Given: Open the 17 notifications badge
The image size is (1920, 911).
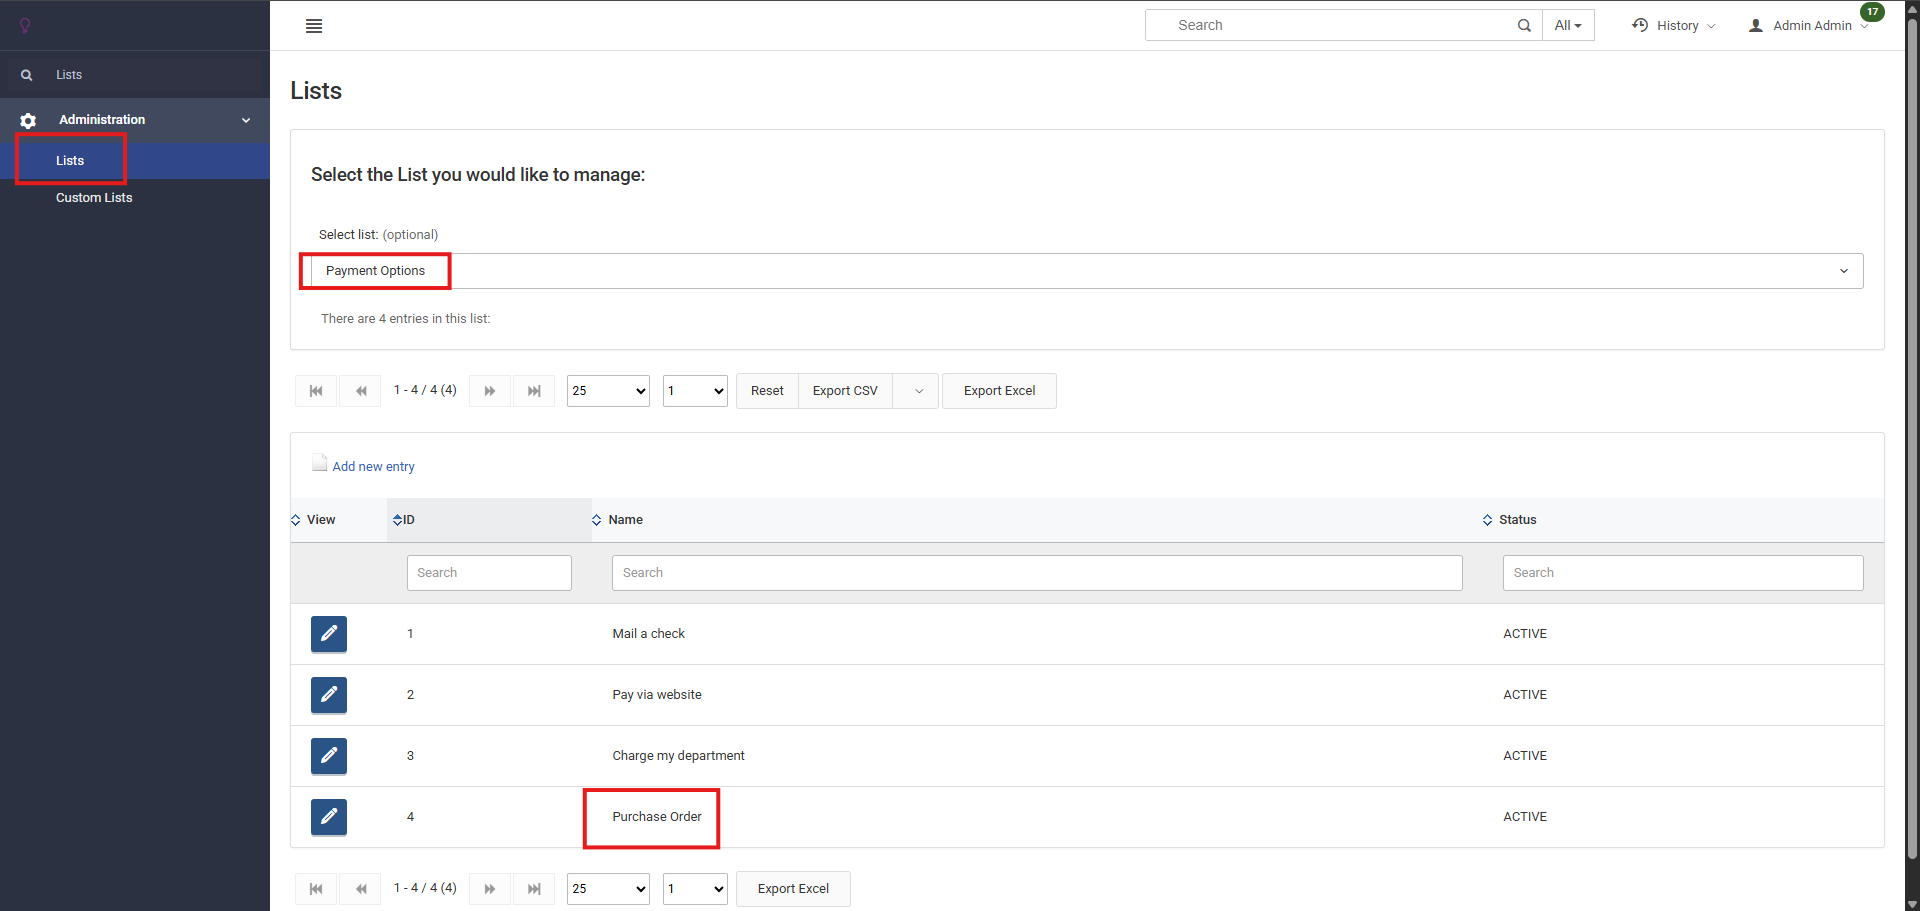Looking at the screenshot, I should pos(1872,12).
